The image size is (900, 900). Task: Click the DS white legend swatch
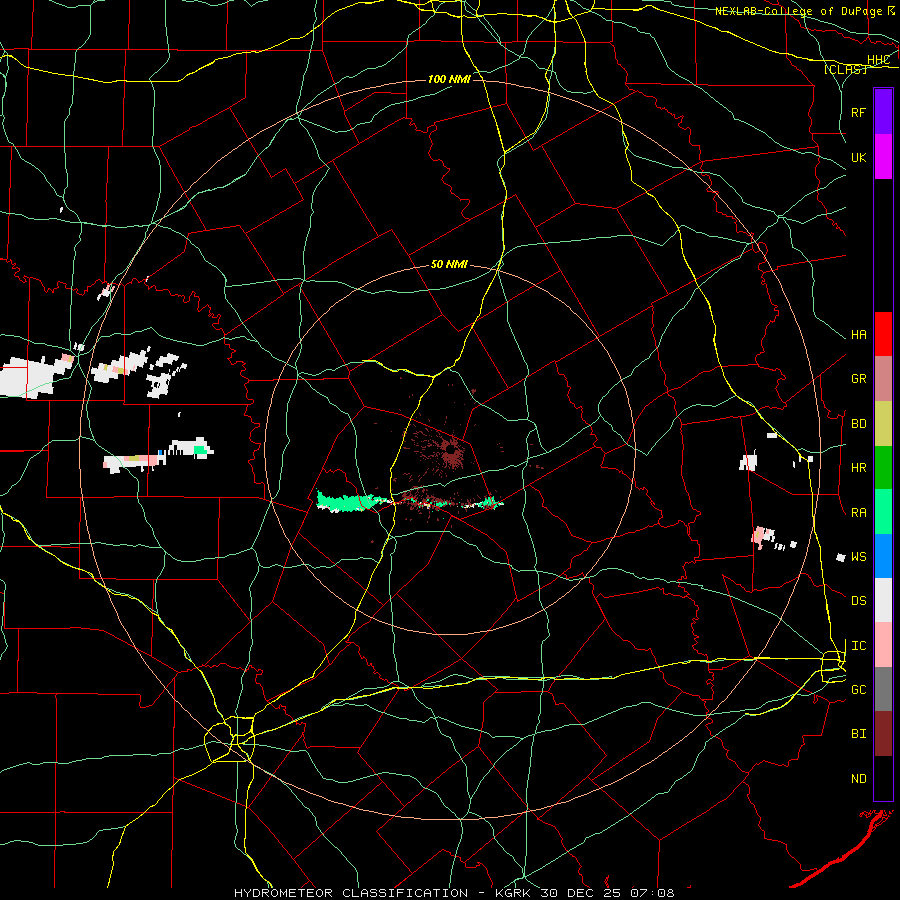(x=883, y=600)
